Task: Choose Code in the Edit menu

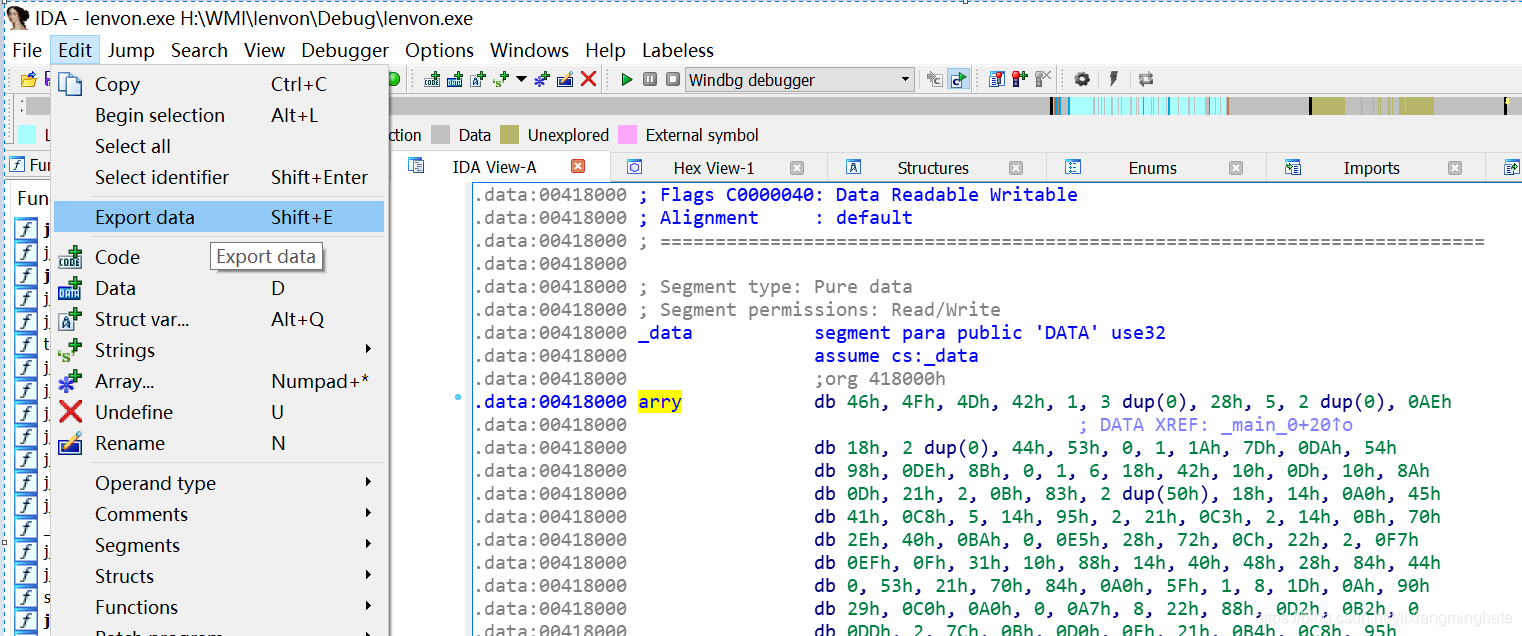Action: (x=219, y=257)
